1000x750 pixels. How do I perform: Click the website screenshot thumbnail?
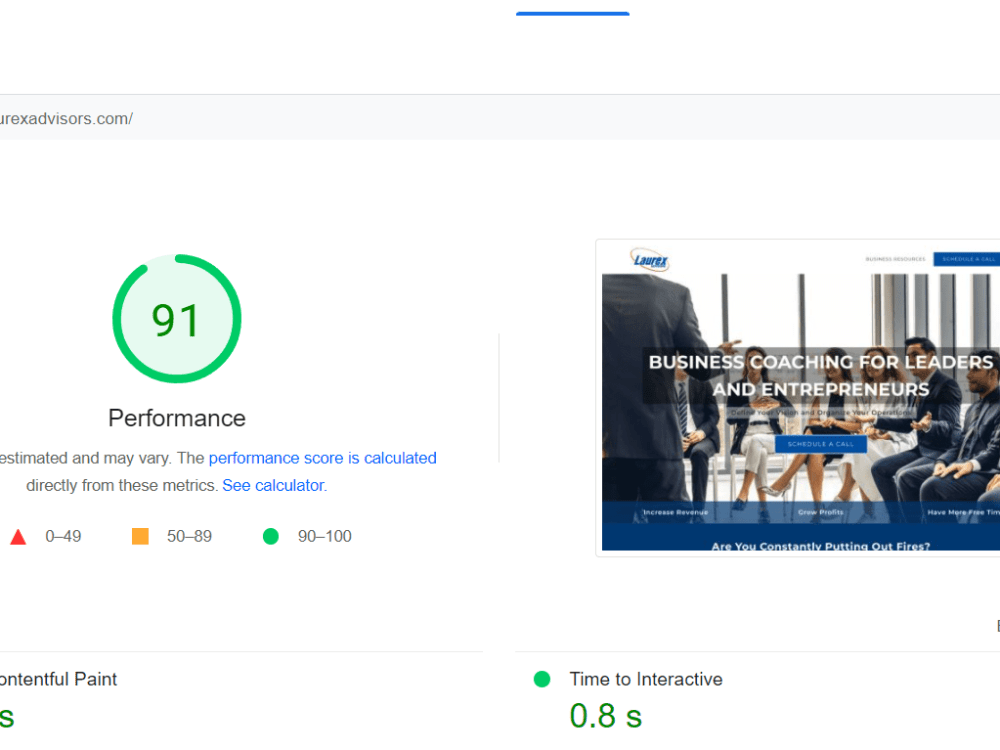tap(800, 399)
